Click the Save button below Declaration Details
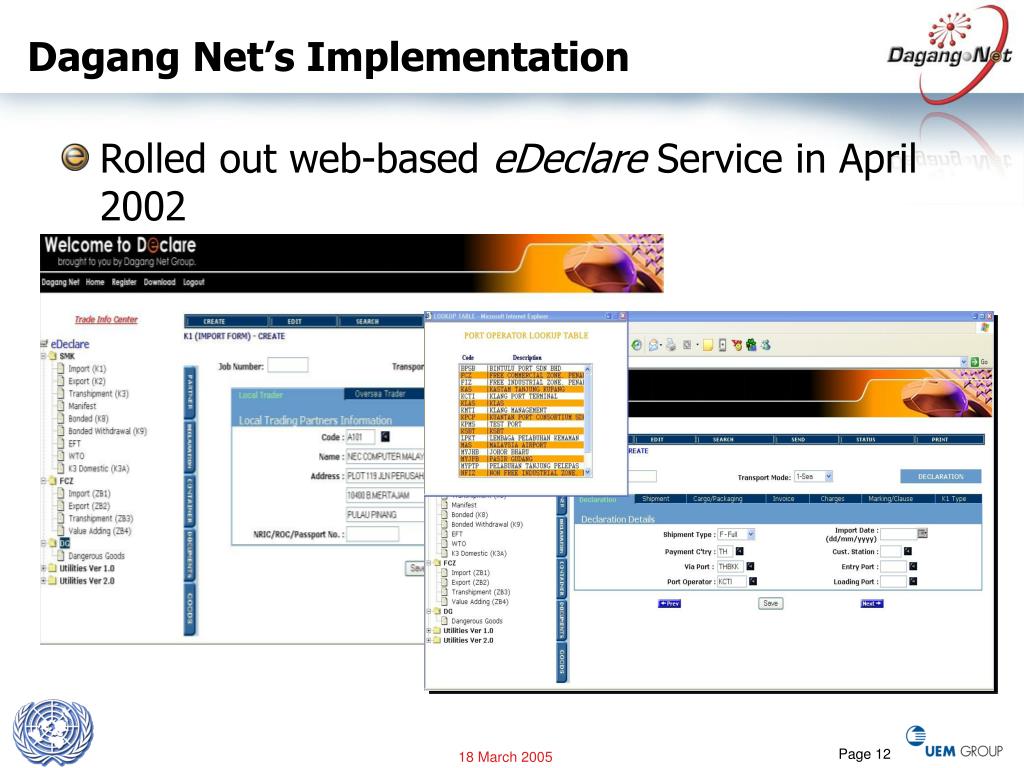The image size is (1024, 768). [771, 603]
